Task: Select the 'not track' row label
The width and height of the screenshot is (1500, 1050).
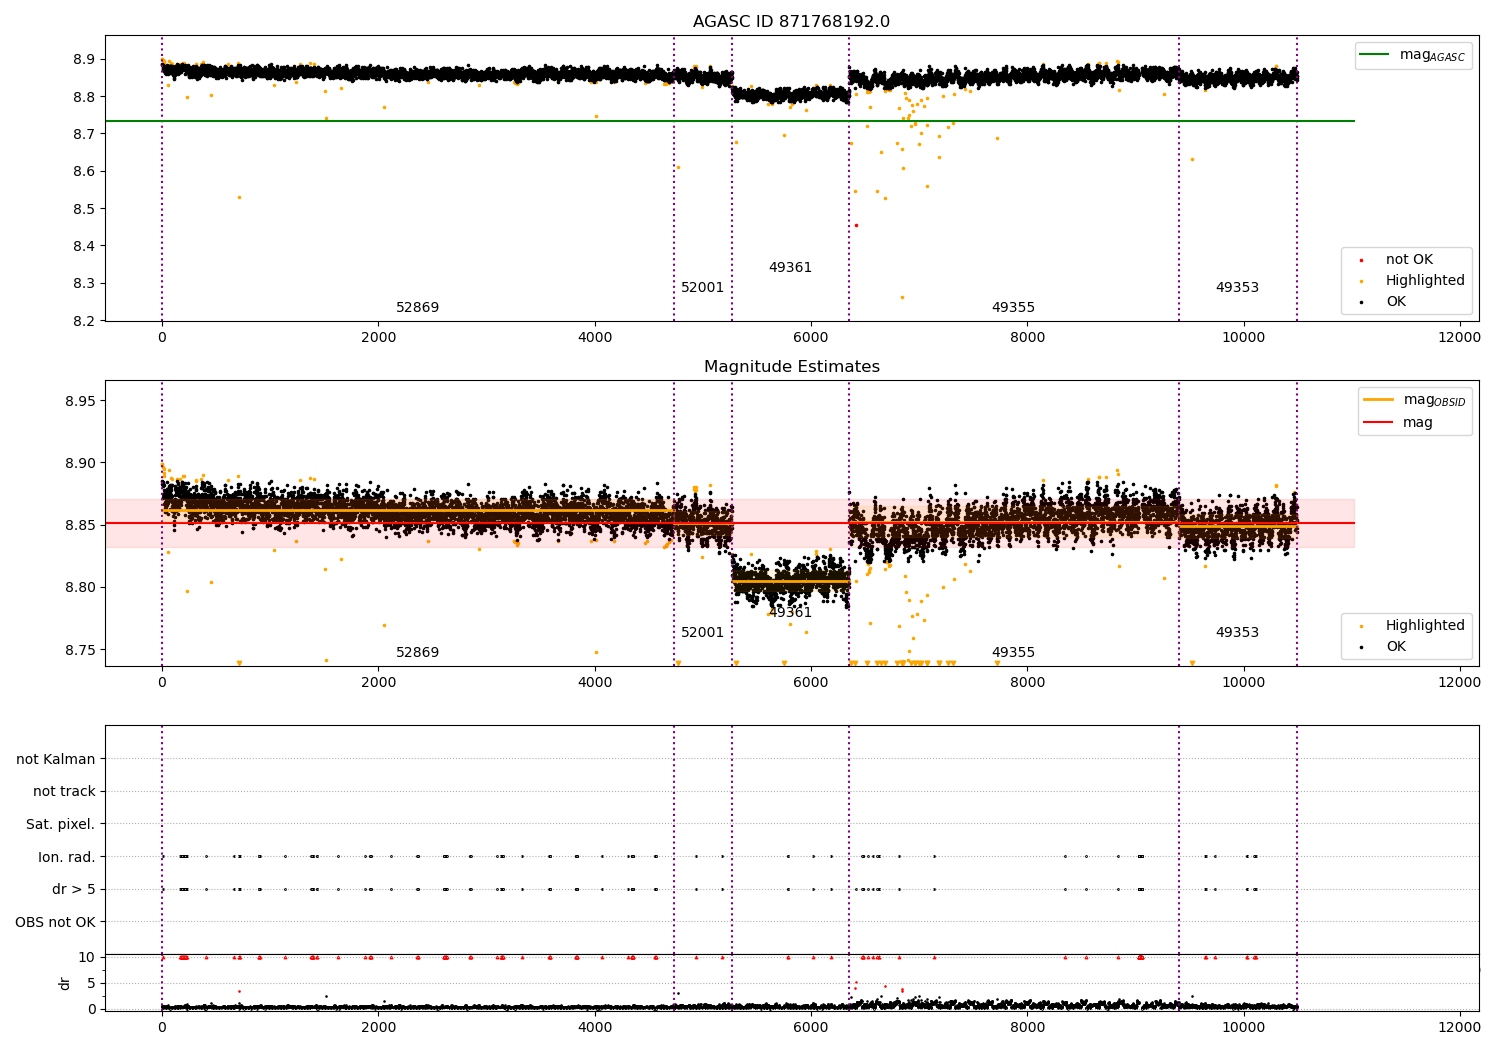Action: click(64, 792)
